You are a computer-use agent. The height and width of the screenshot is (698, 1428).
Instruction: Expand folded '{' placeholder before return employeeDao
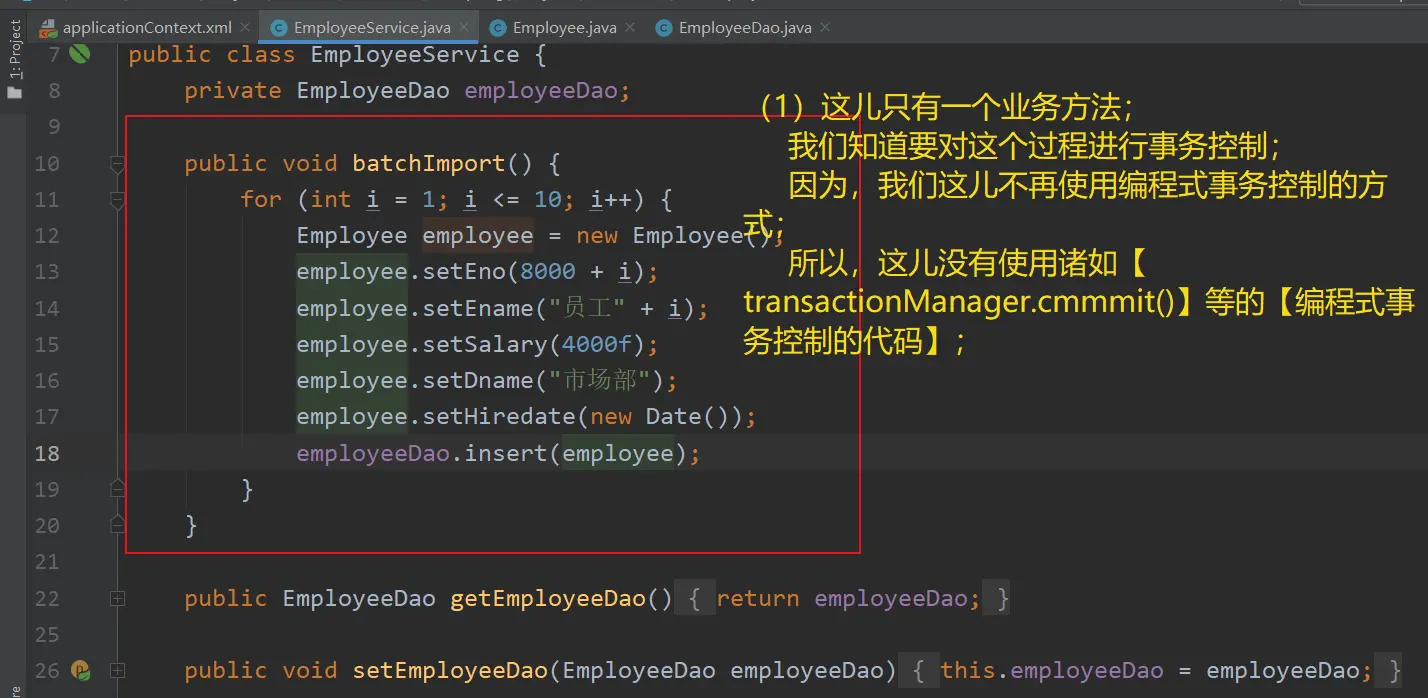coord(696,599)
